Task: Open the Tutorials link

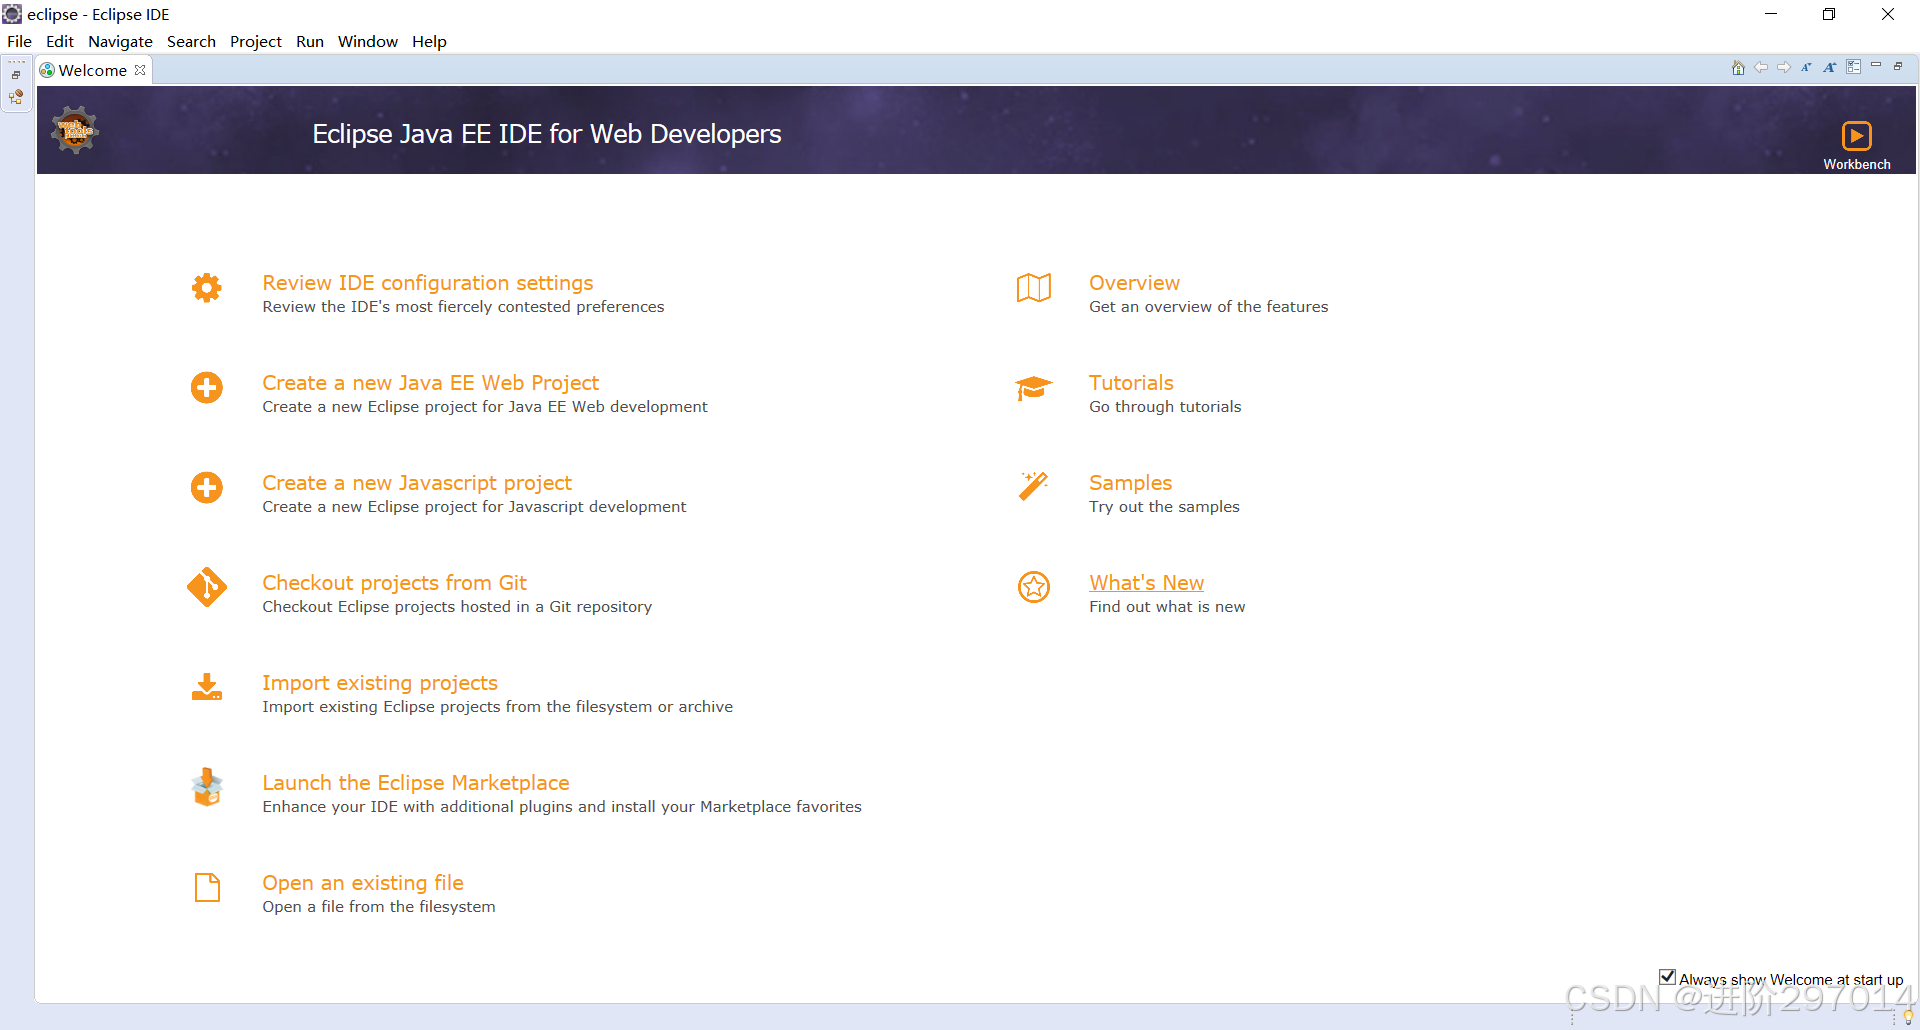Action: click(x=1131, y=383)
